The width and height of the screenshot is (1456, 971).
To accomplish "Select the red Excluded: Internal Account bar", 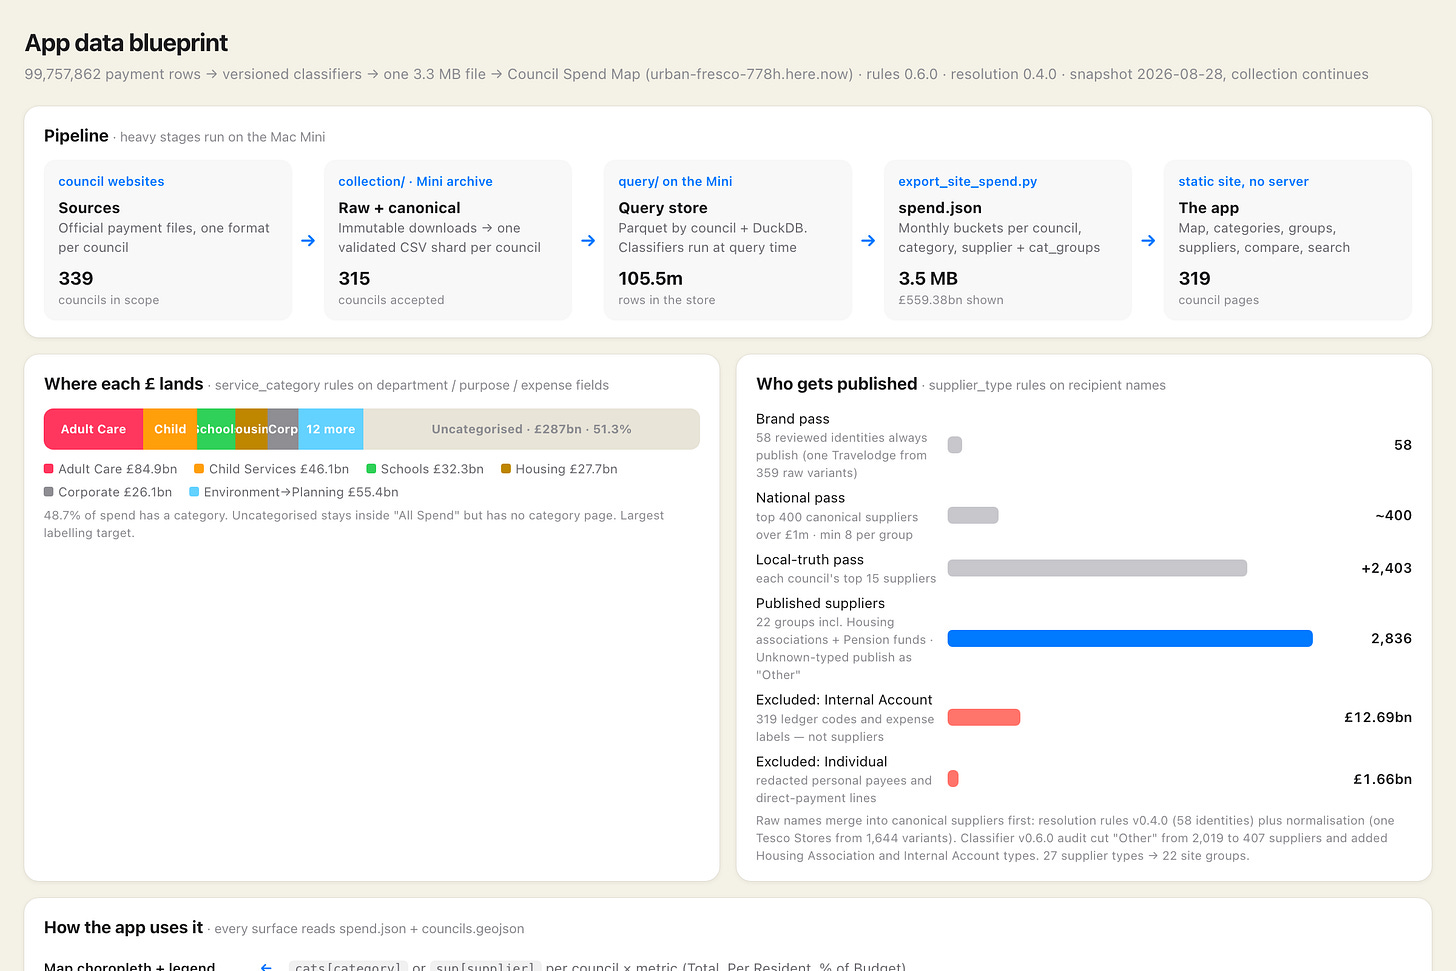I will 984,717.
